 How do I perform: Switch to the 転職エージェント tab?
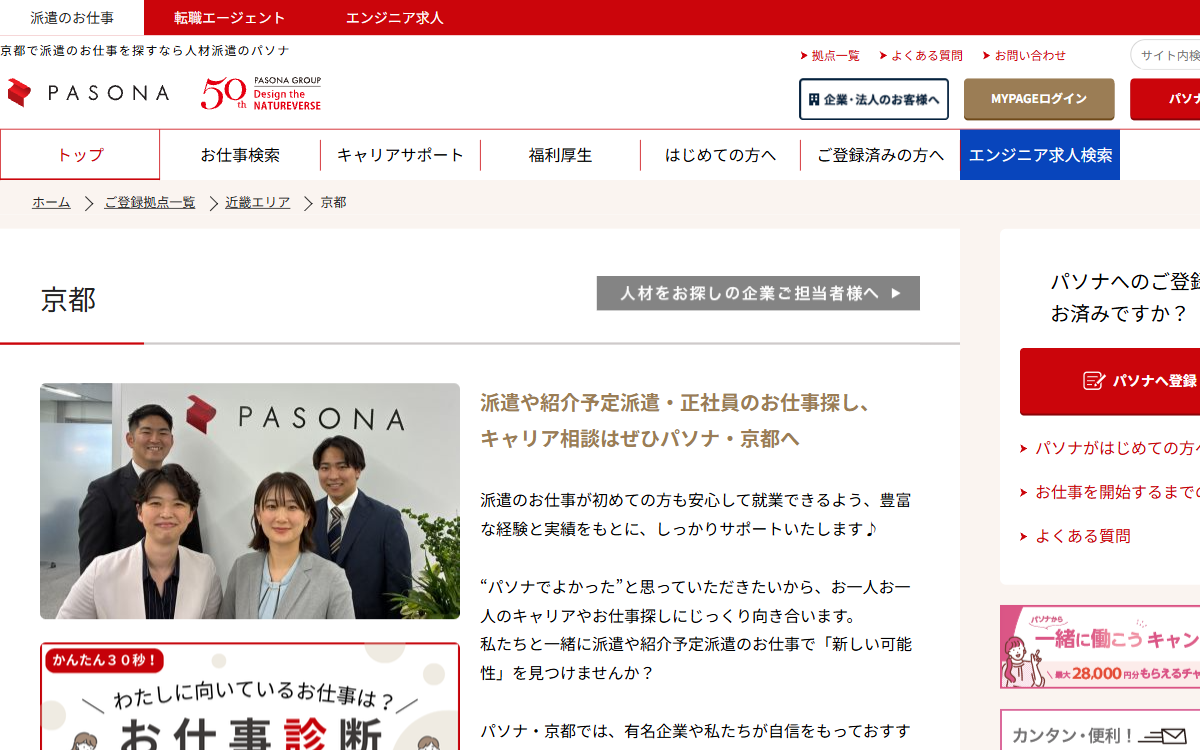coord(230,18)
